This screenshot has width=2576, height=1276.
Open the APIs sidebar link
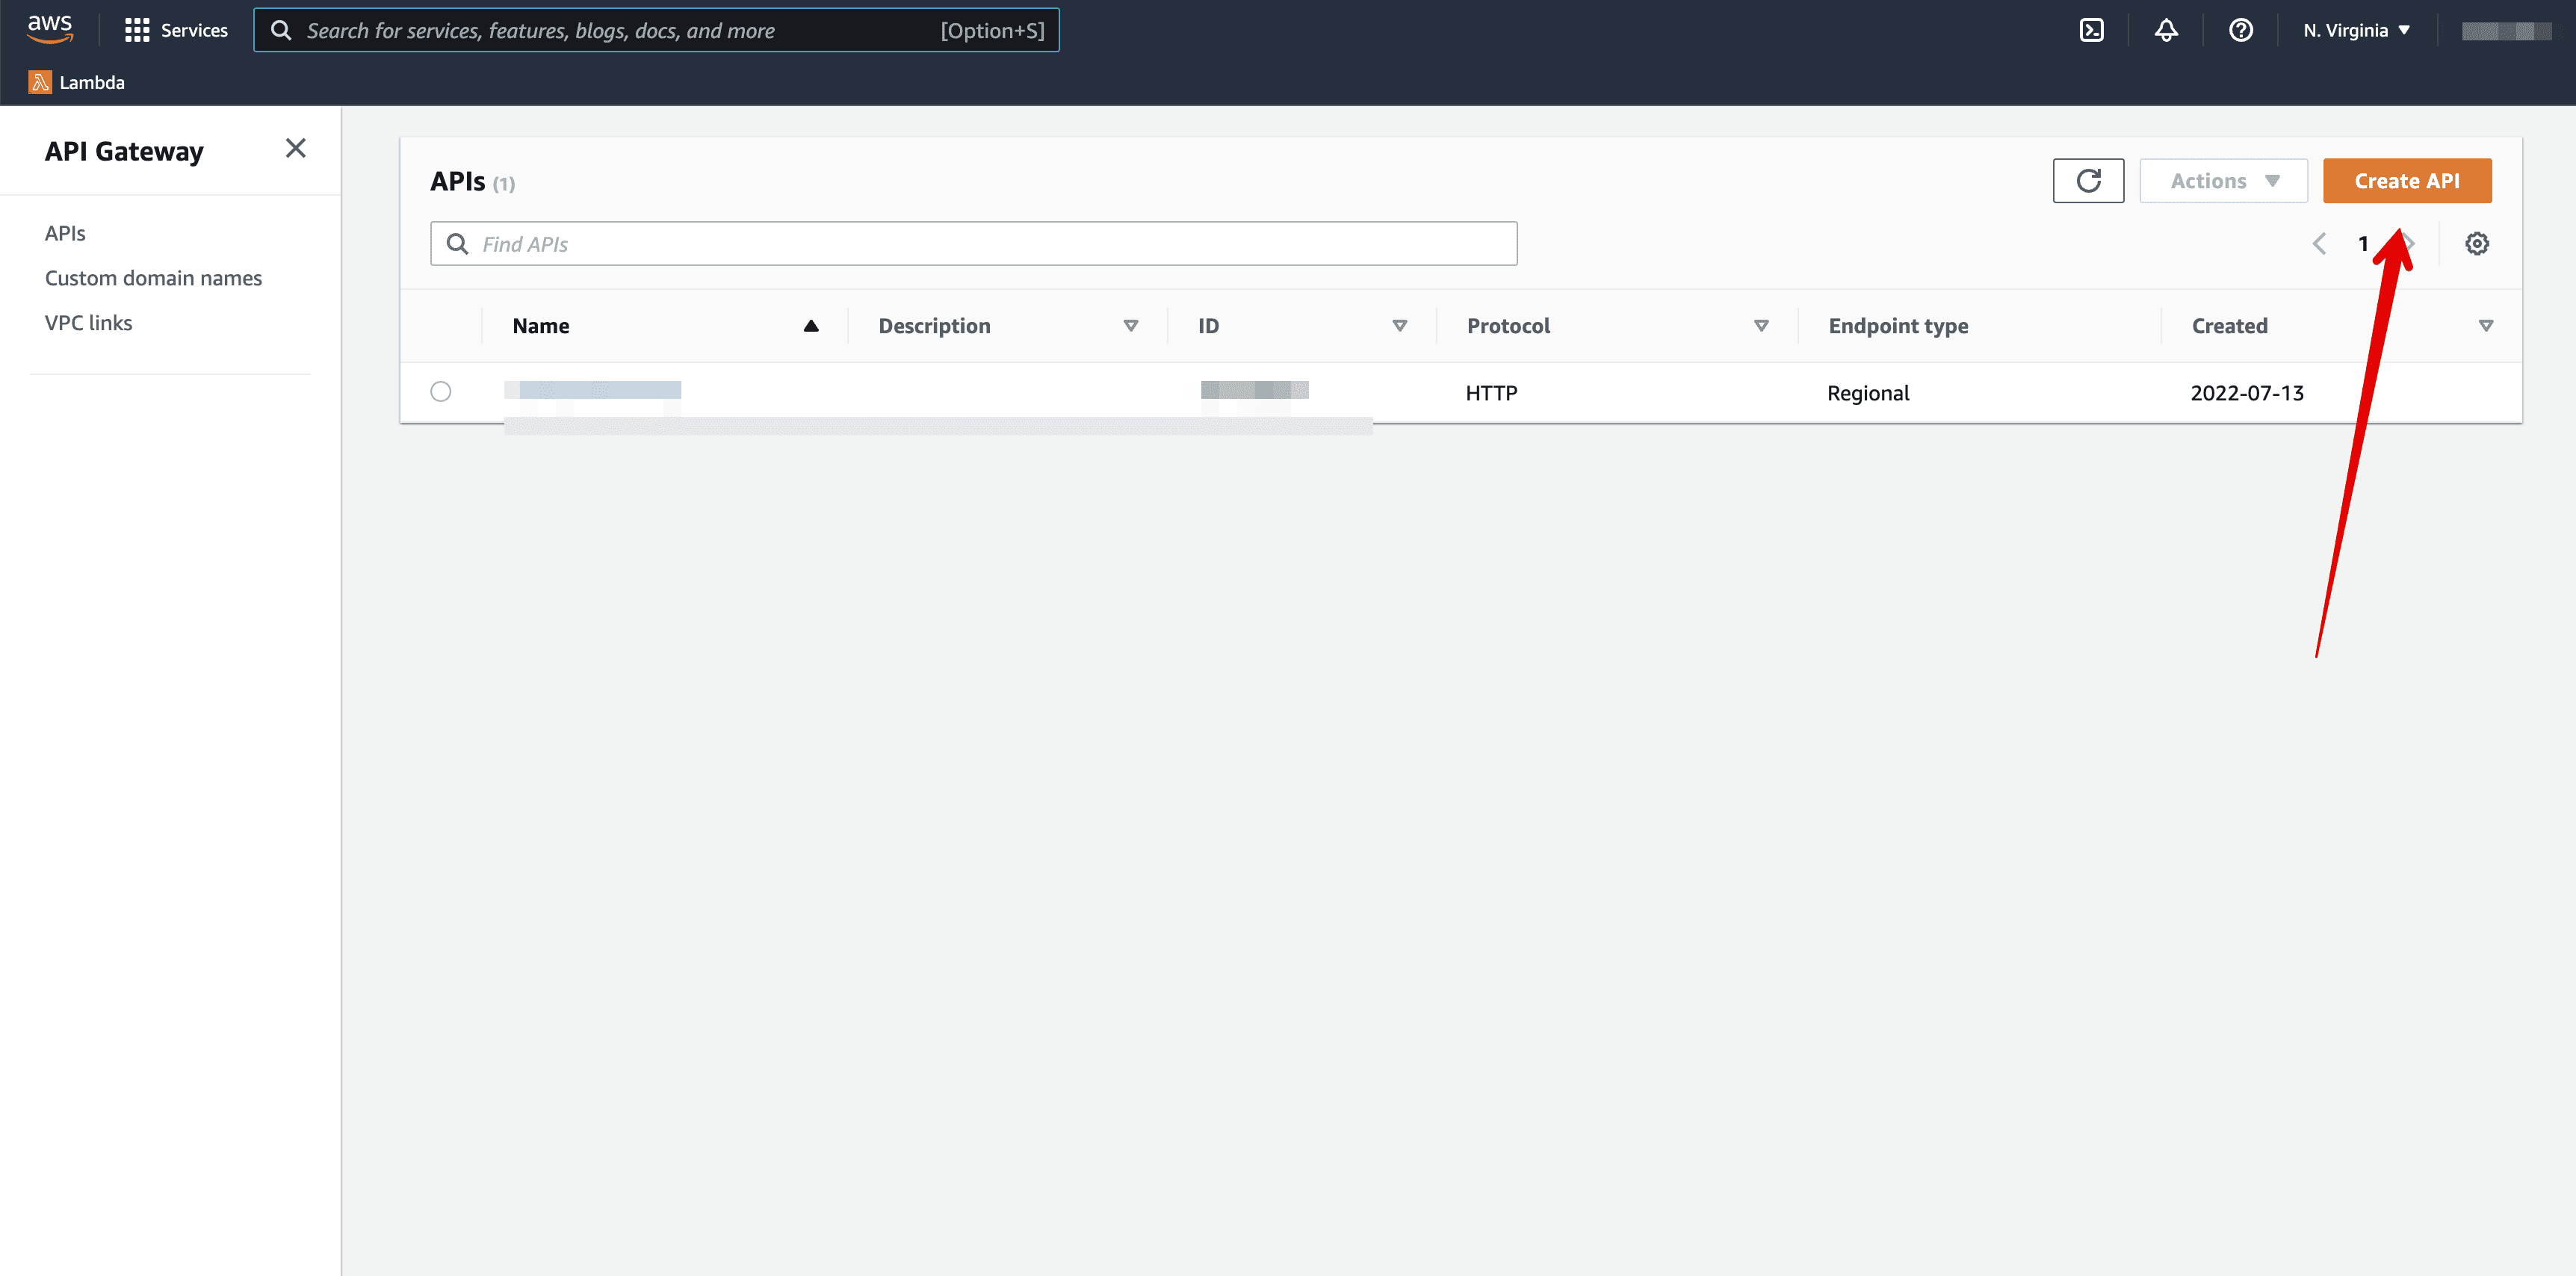pos(65,232)
